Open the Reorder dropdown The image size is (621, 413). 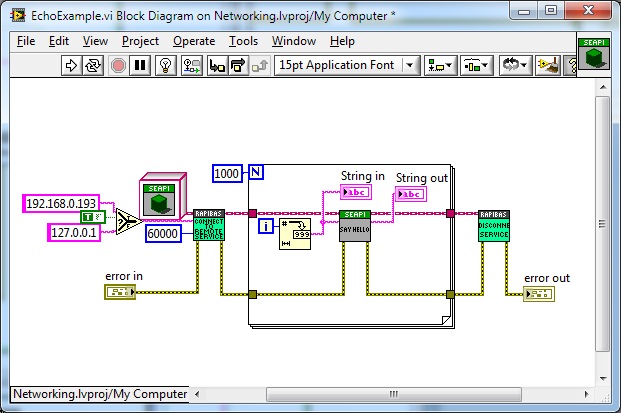tap(515, 65)
